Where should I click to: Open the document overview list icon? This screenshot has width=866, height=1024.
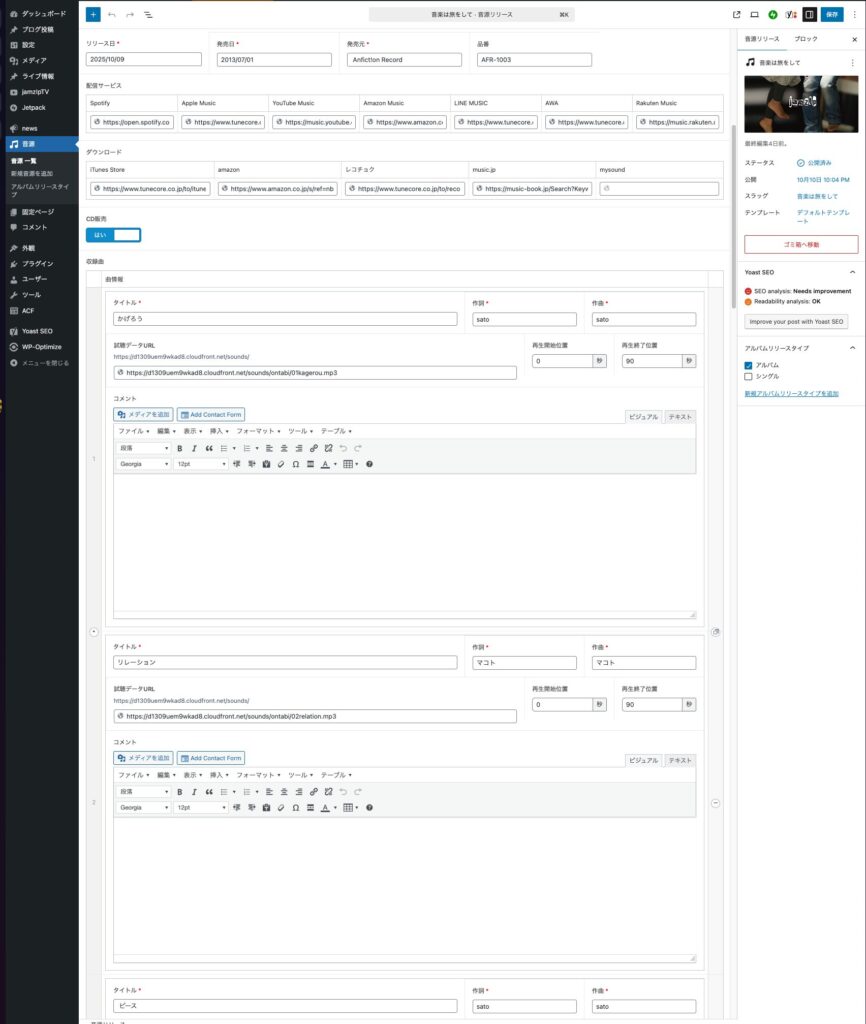(x=148, y=15)
